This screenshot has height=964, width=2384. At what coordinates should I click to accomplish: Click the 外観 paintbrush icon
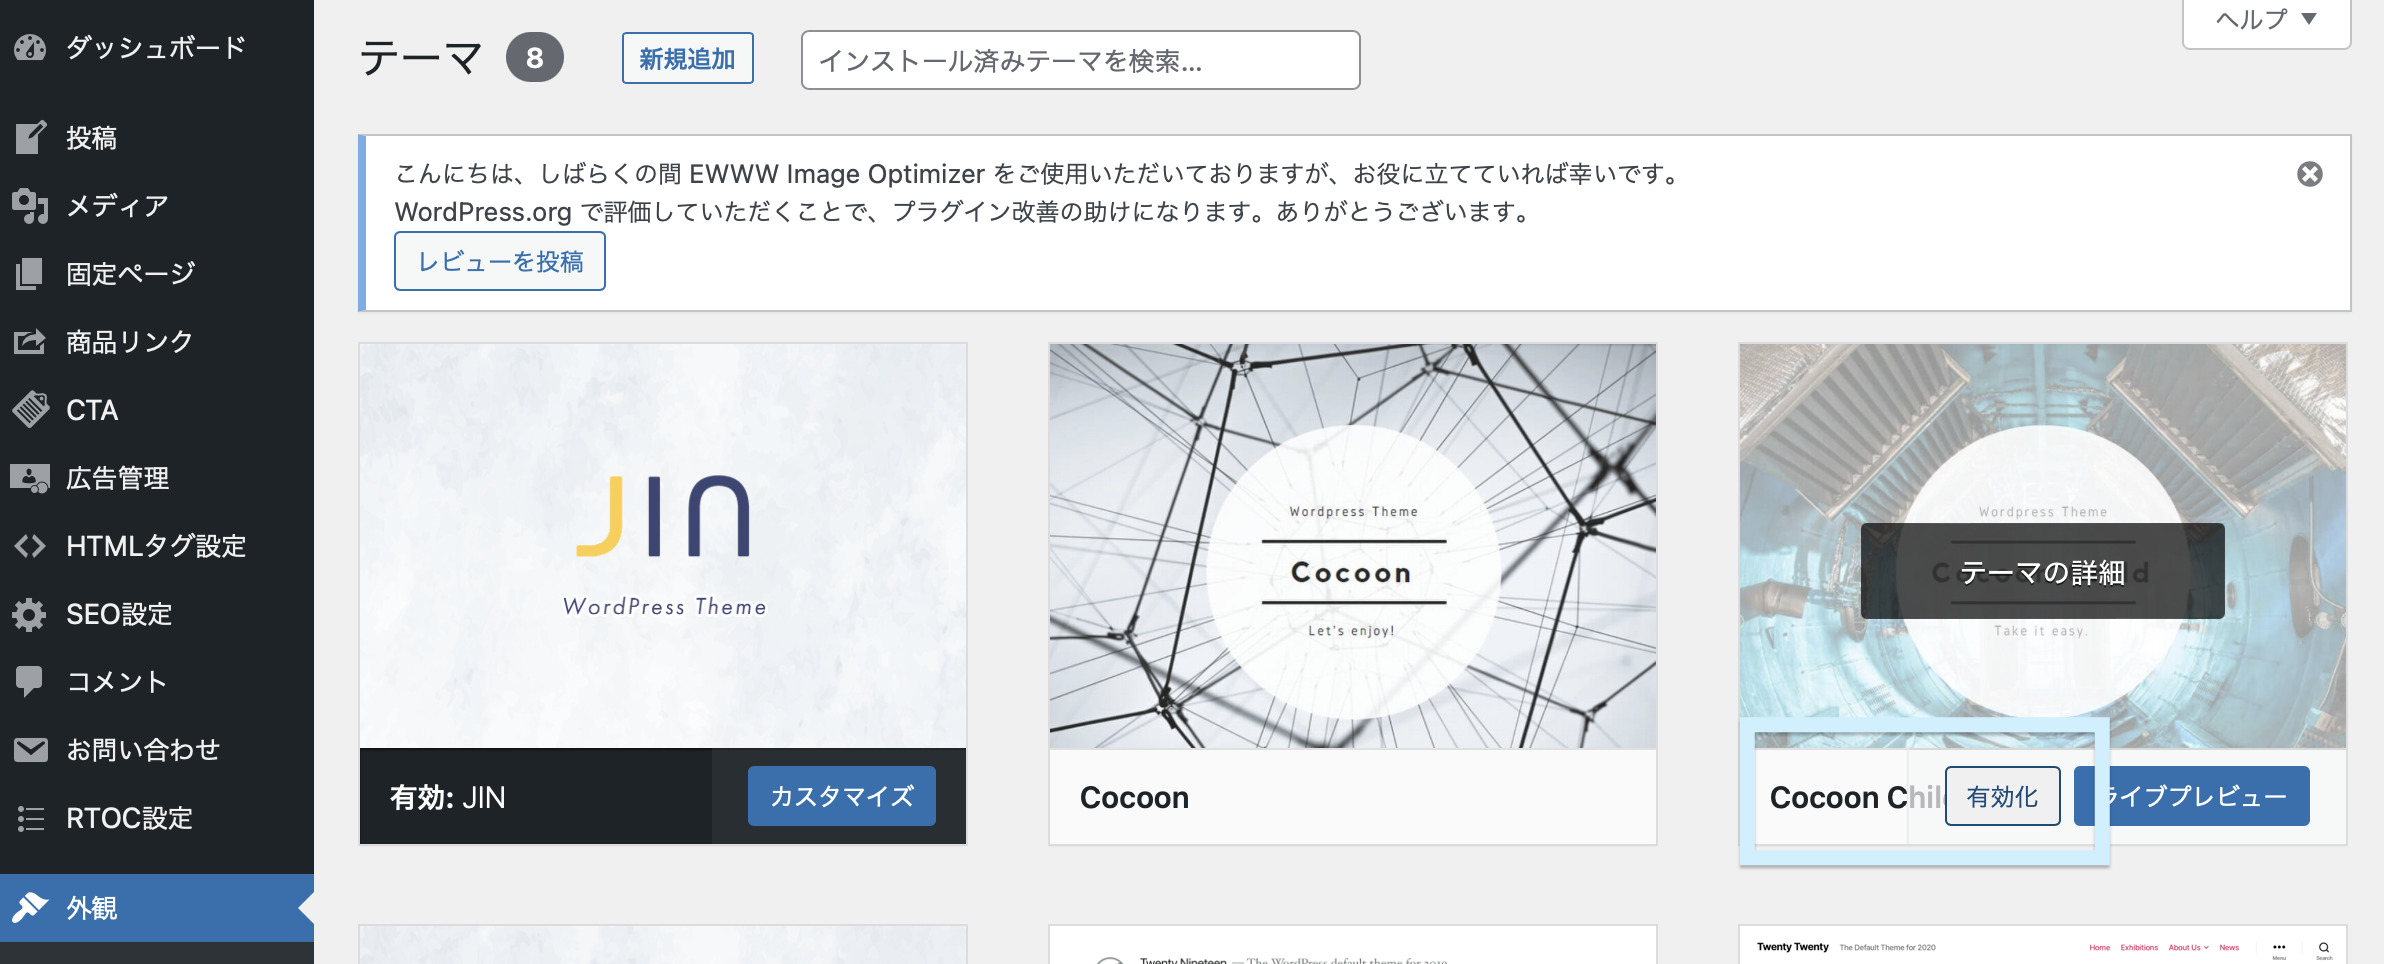(30, 907)
